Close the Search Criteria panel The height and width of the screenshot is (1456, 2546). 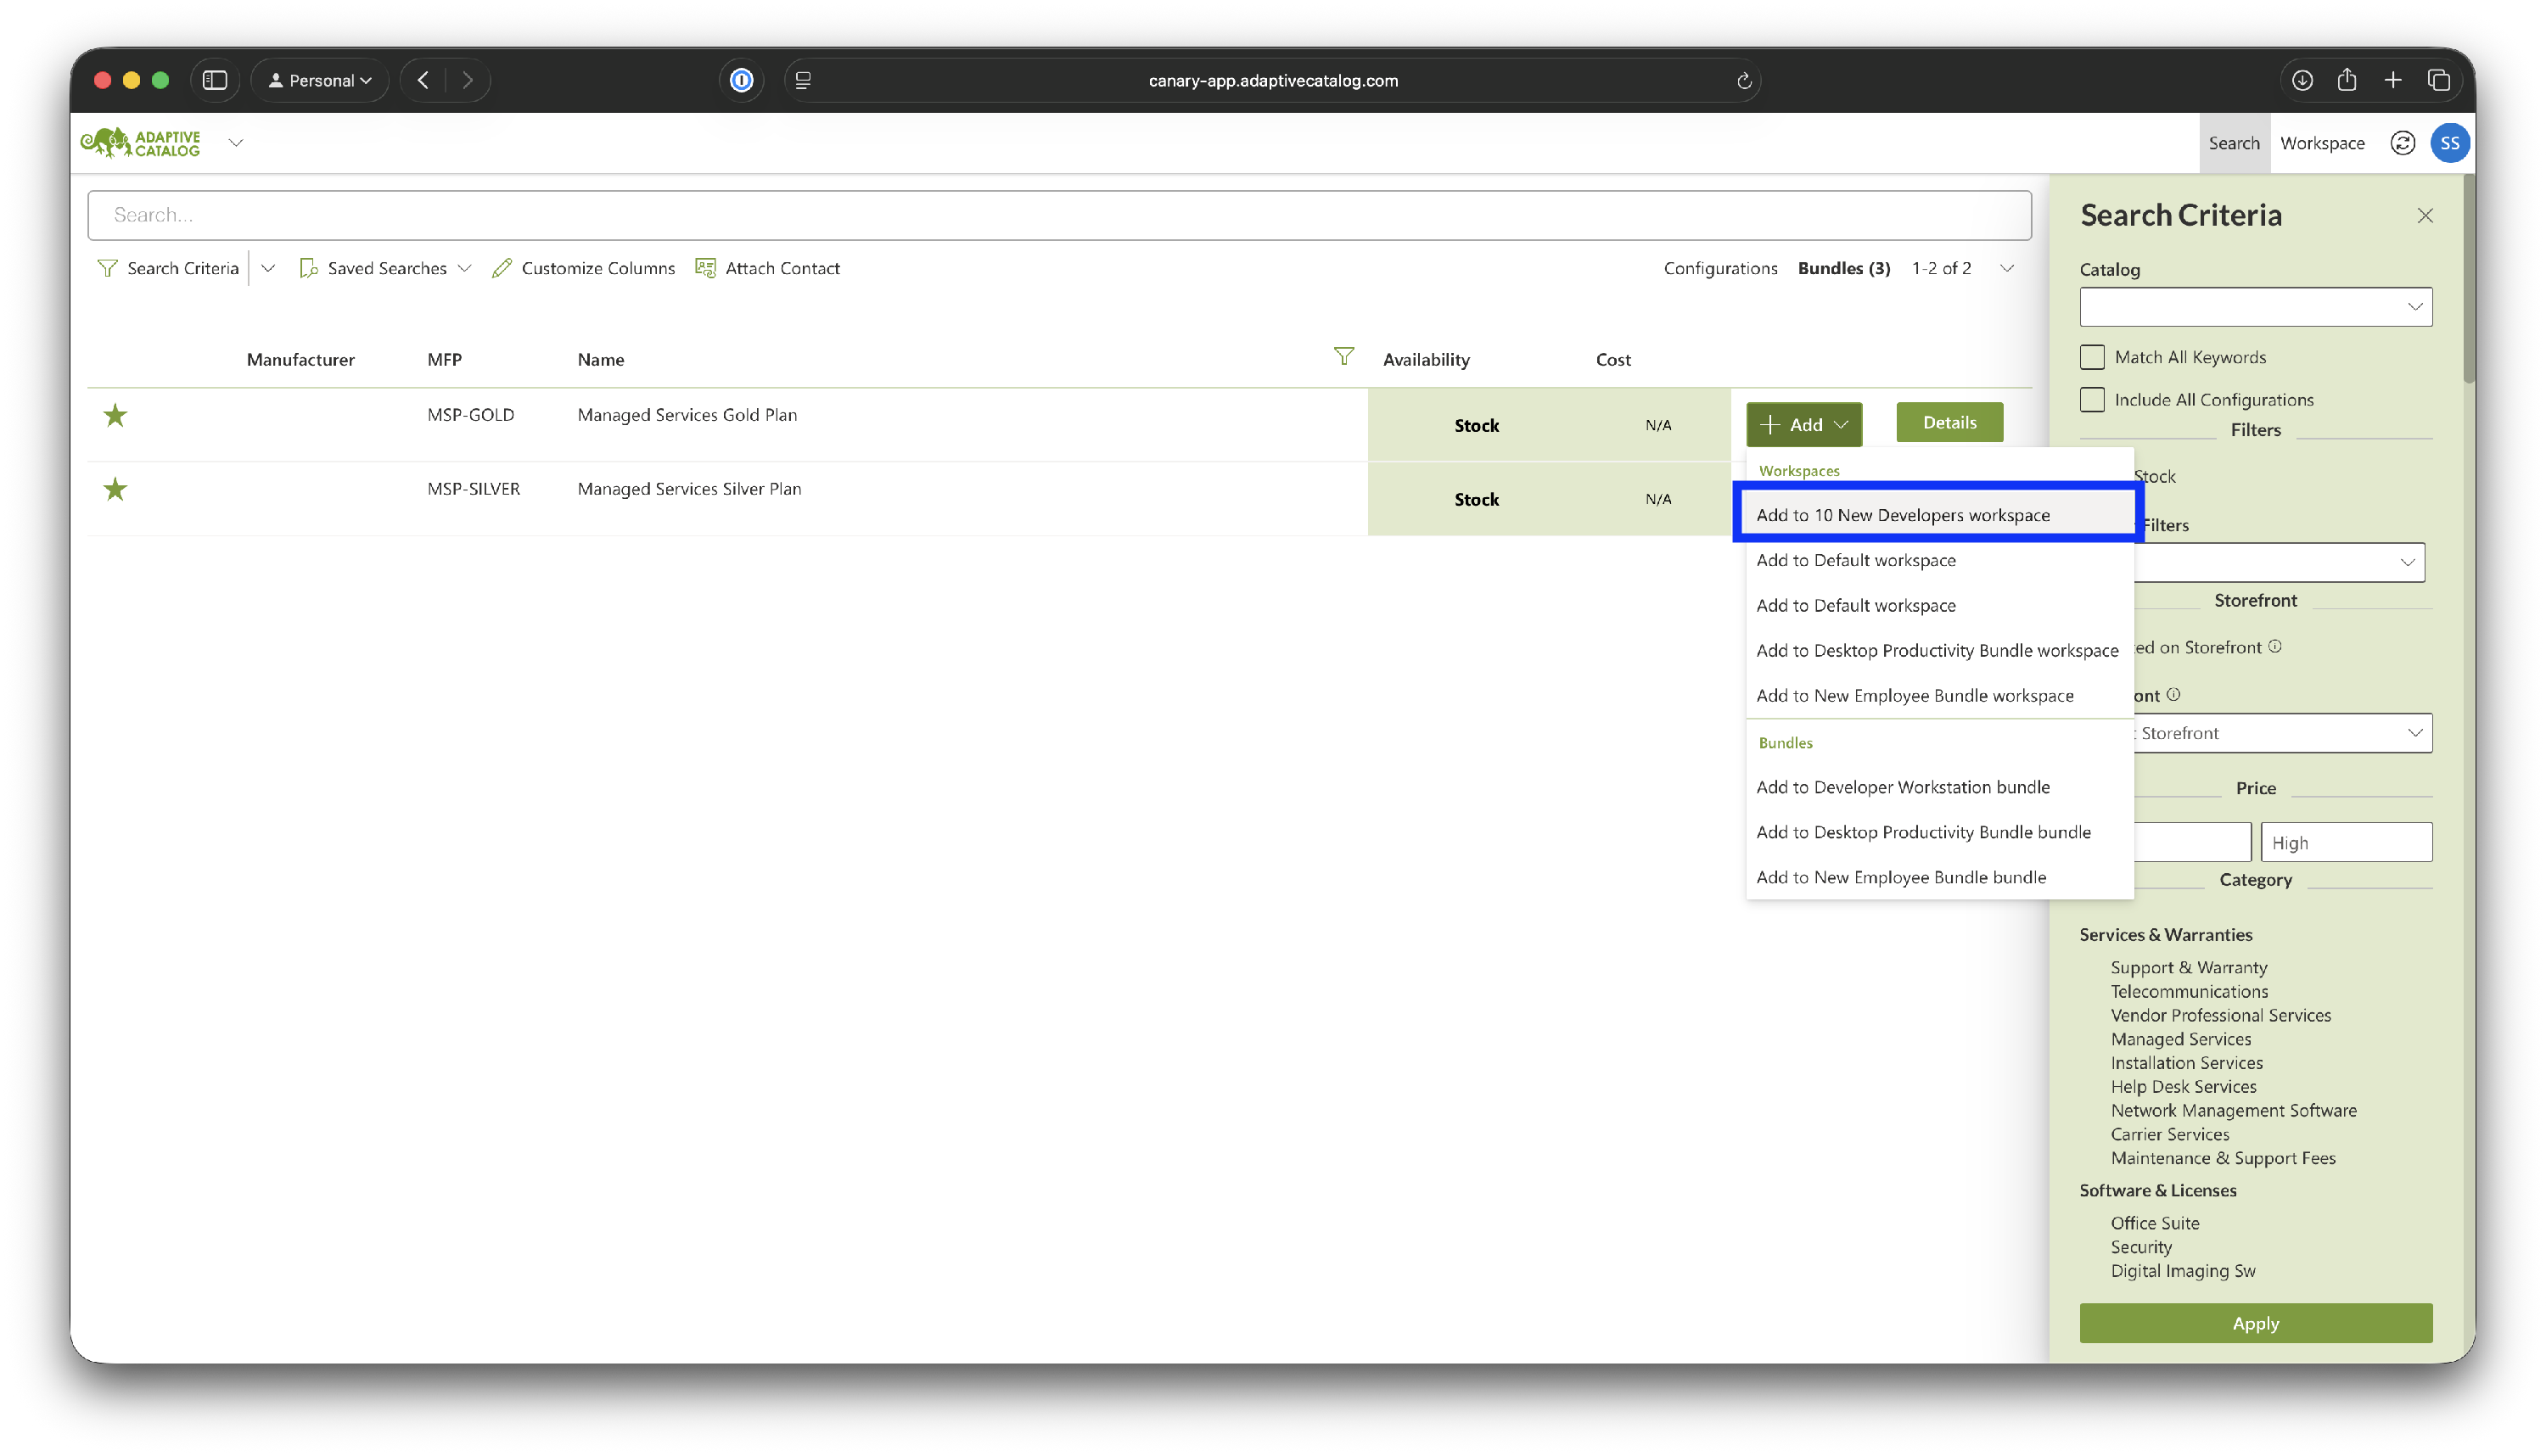pos(2424,216)
